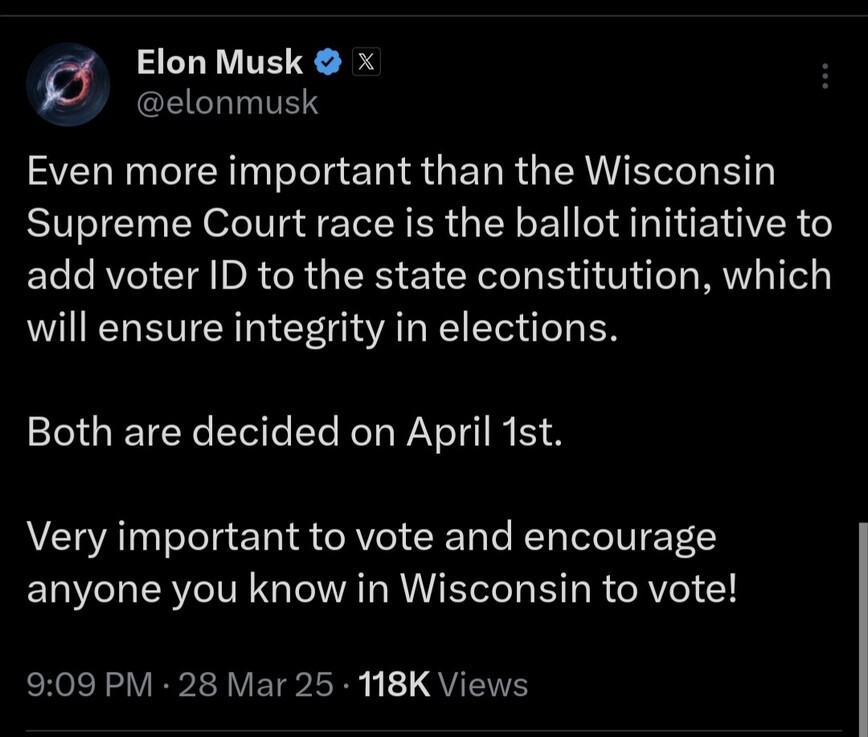
Task: Click the vertical scrollbar at right edge
Action: click(x=861, y=620)
